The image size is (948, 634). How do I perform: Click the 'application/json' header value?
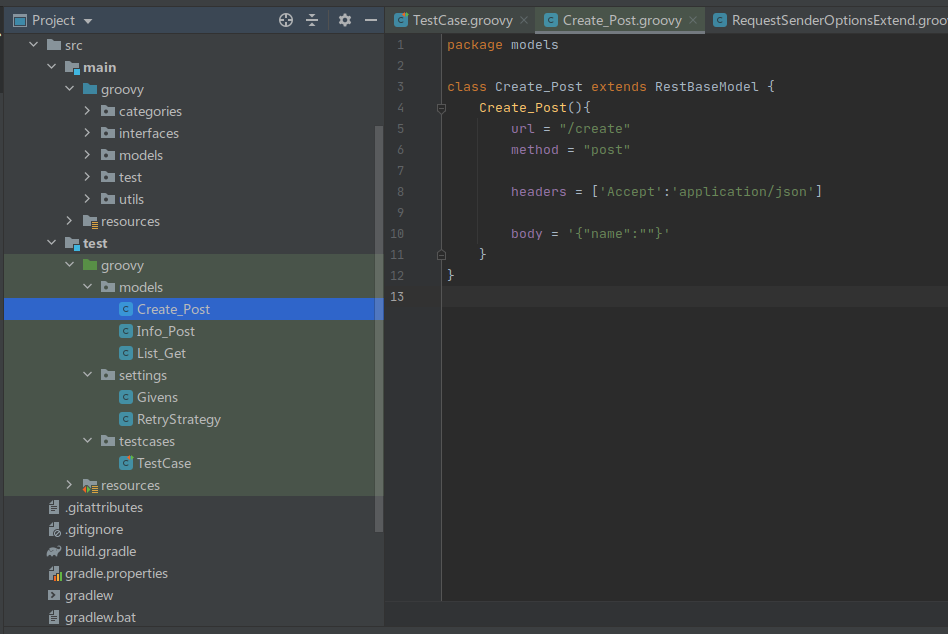pos(742,192)
